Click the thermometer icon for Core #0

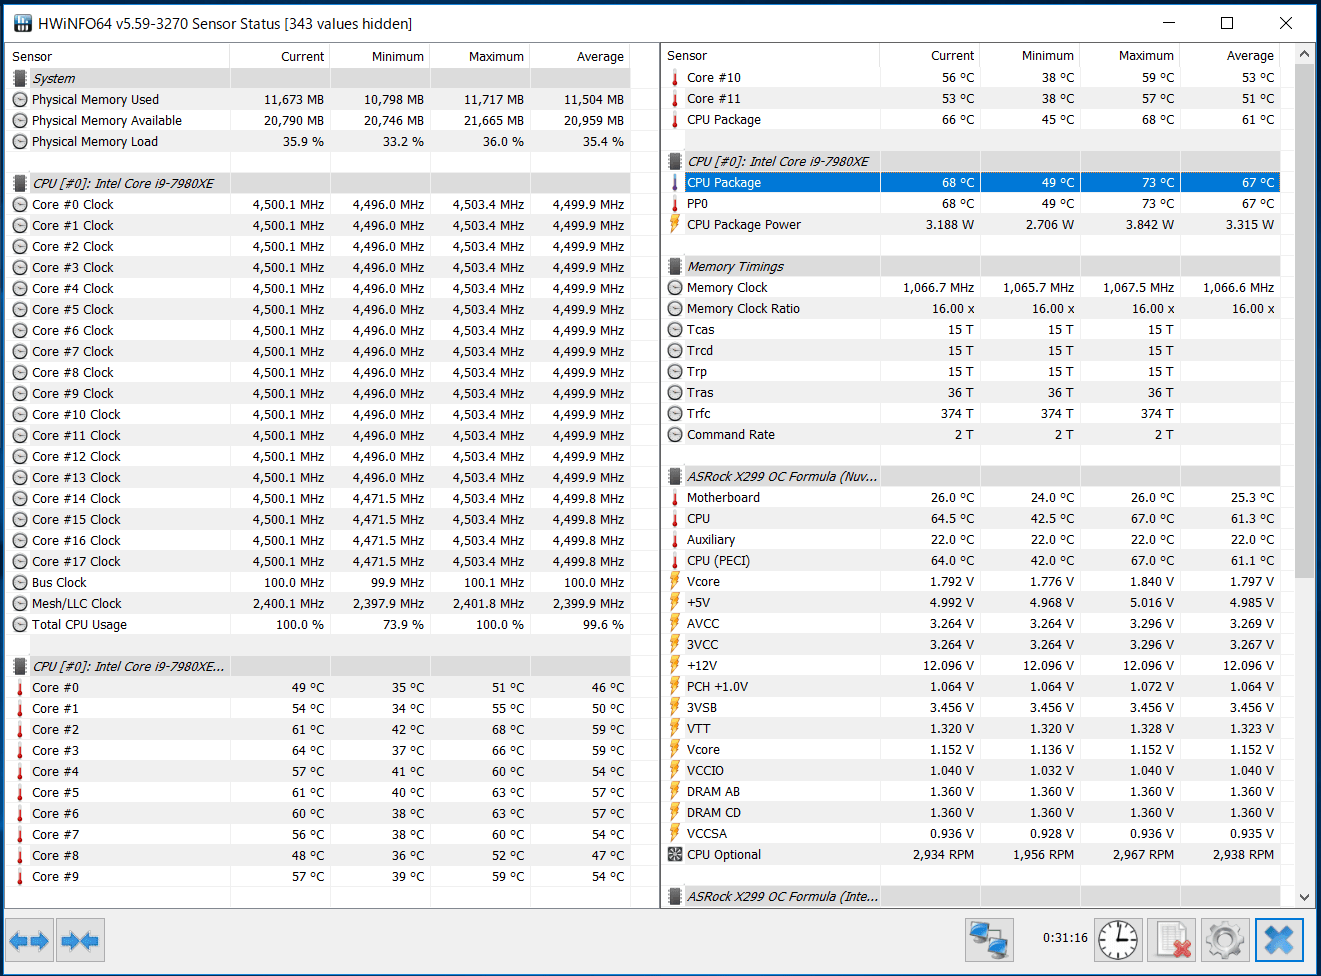tap(20, 688)
